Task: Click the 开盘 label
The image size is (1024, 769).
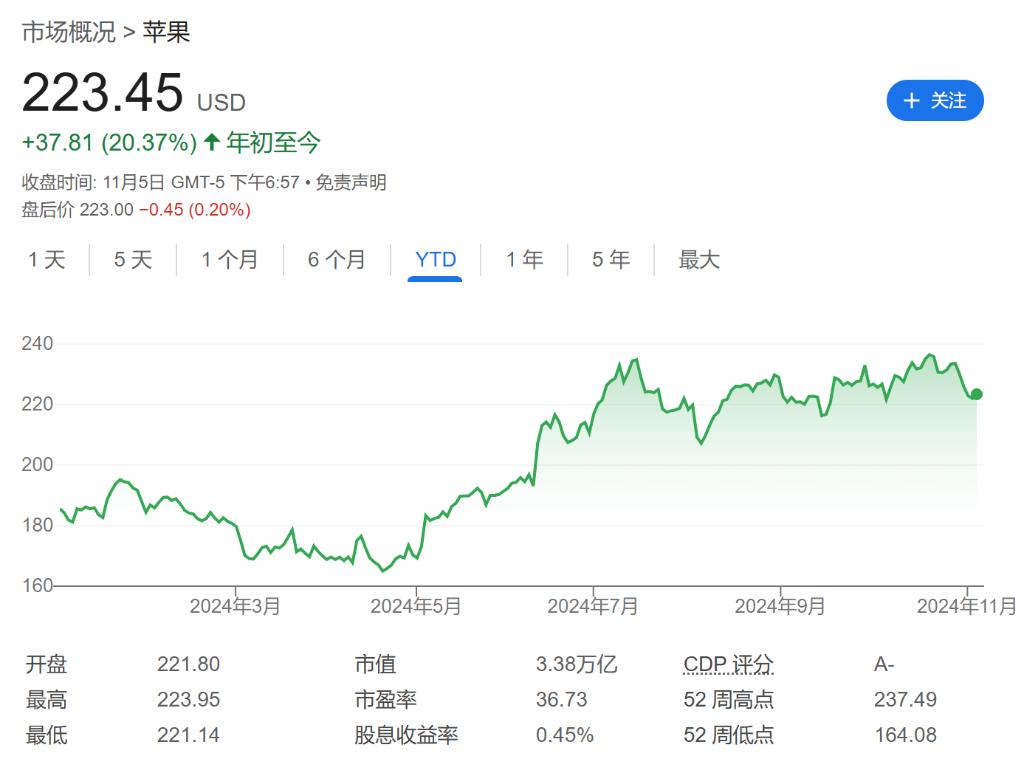Action: 46,665
